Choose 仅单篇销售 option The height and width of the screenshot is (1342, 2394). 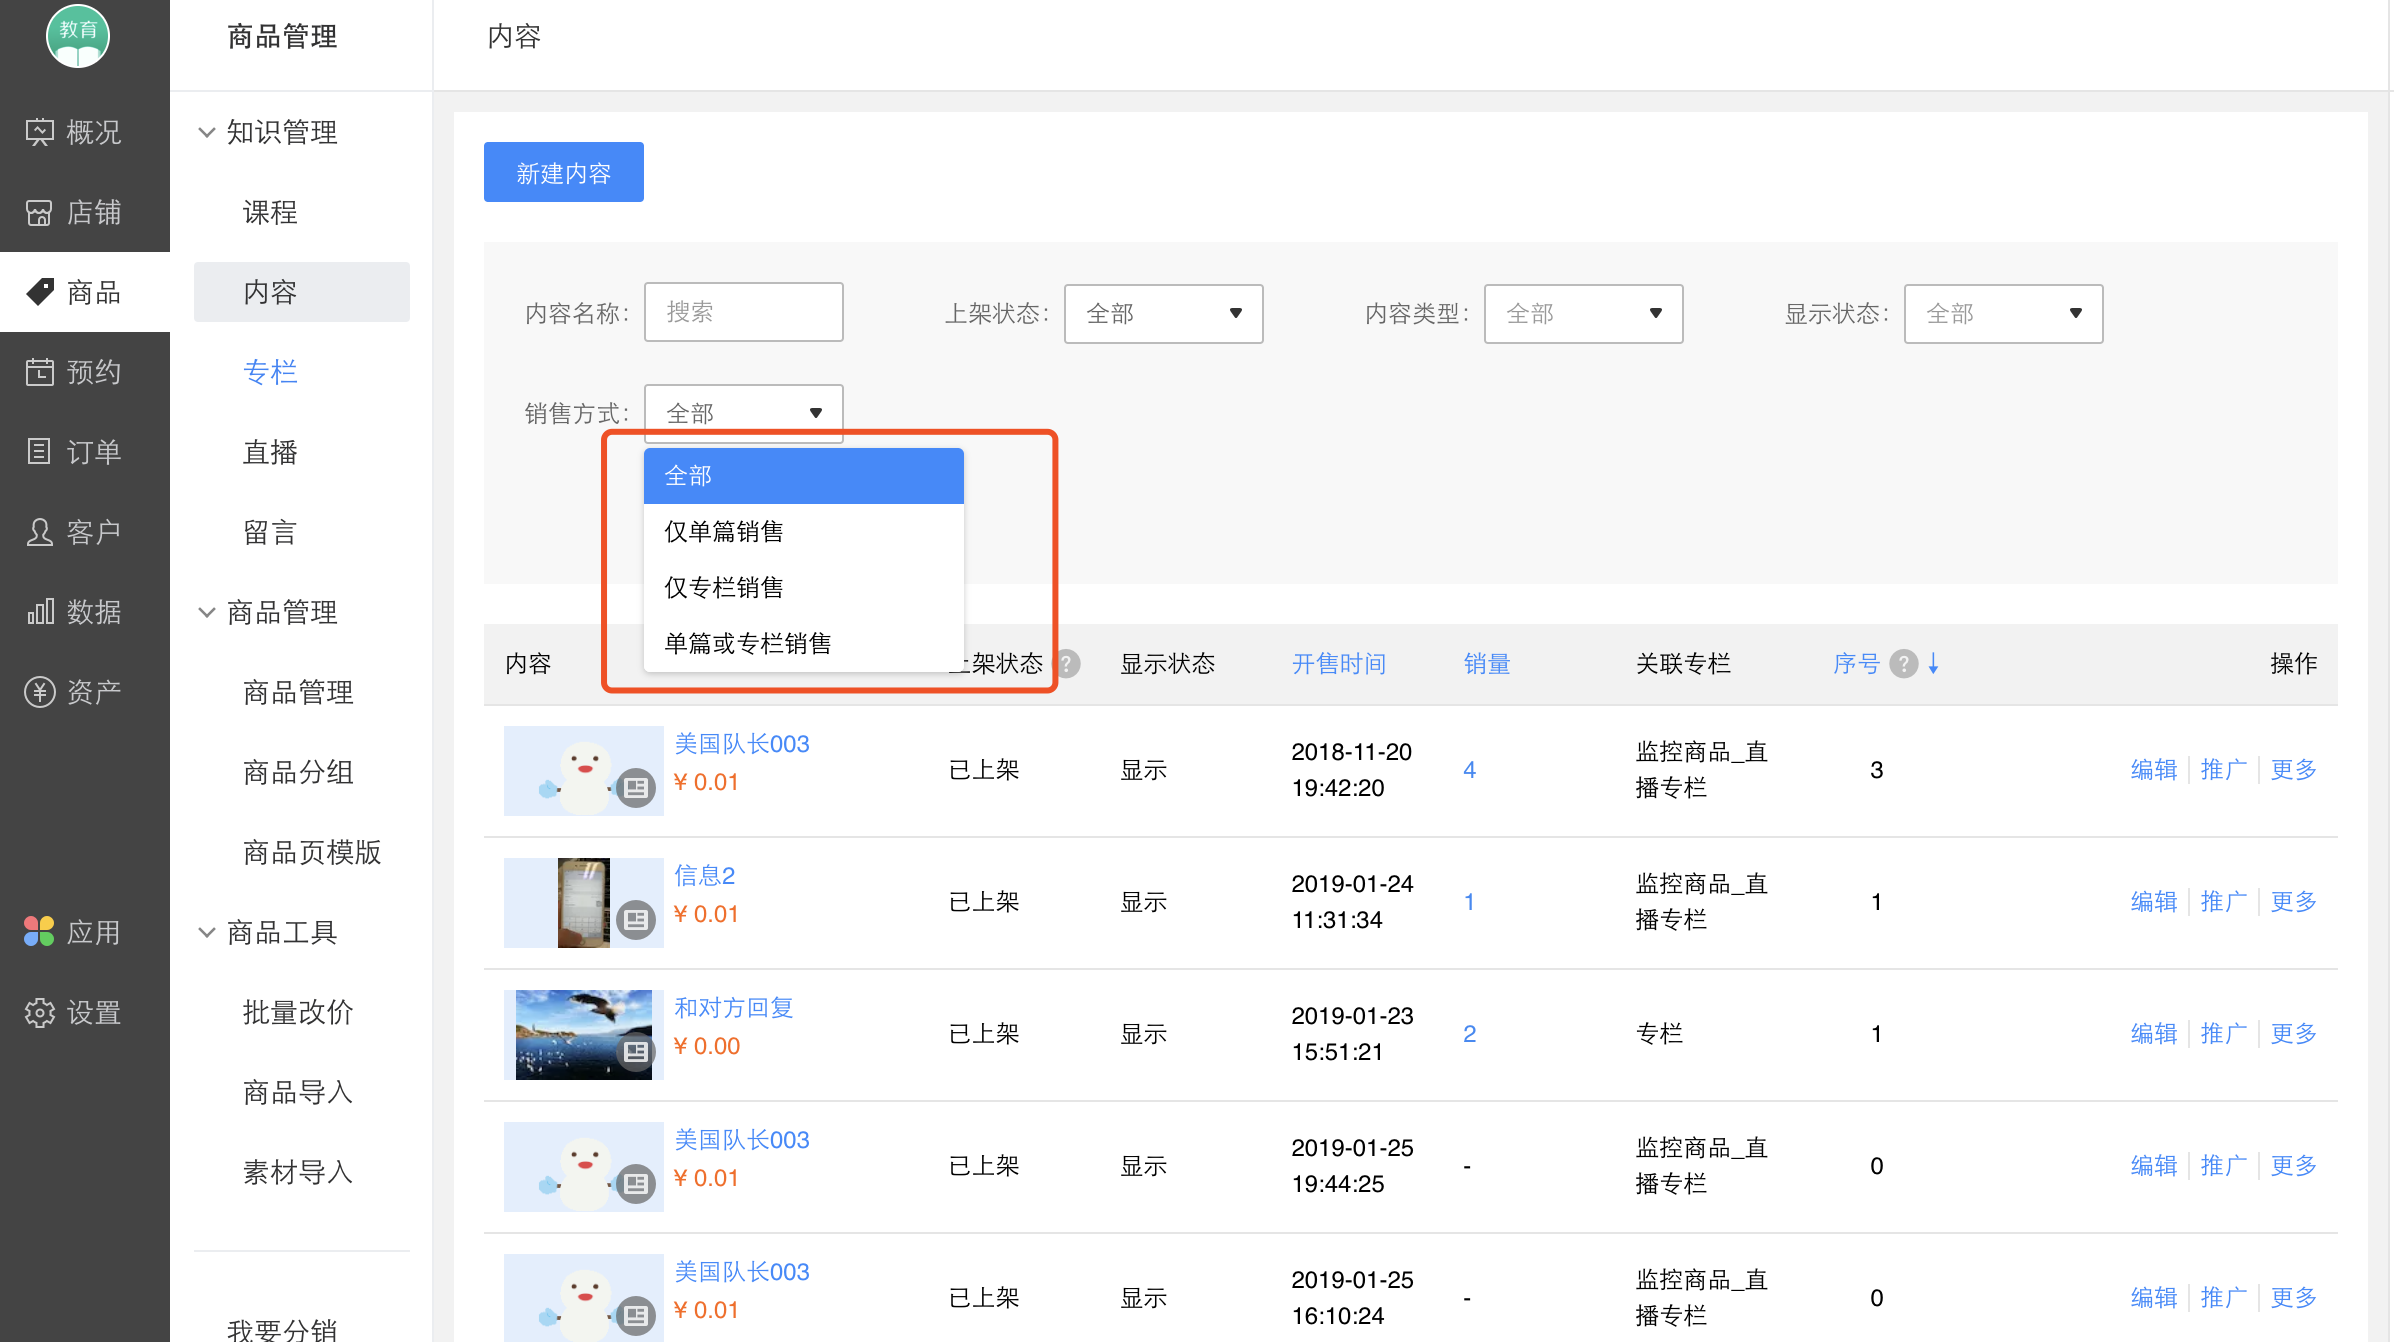click(x=803, y=532)
